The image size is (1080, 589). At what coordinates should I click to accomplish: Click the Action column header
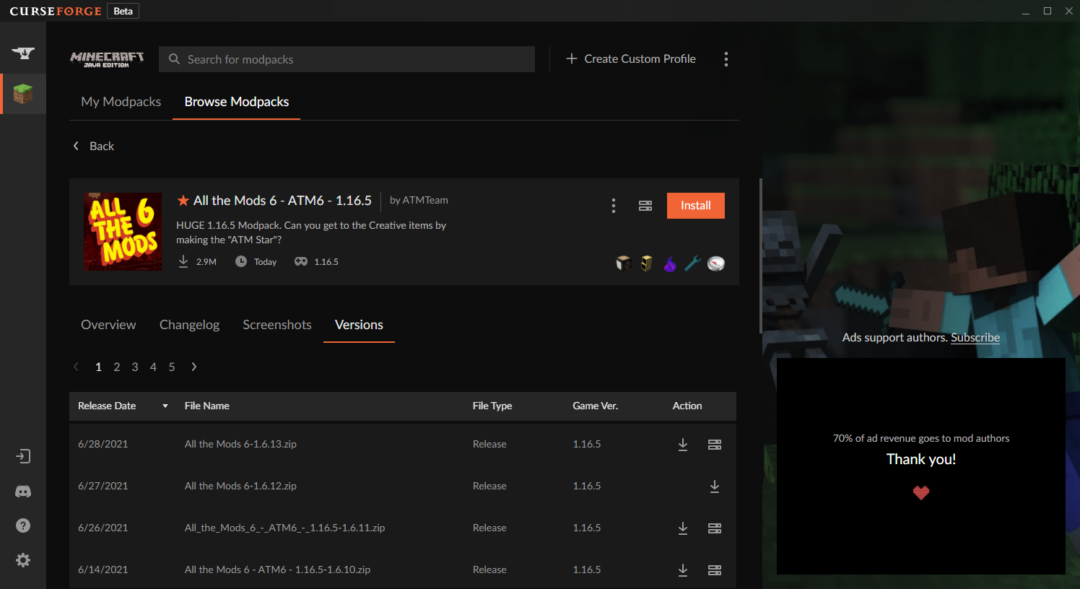click(x=687, y=406)
